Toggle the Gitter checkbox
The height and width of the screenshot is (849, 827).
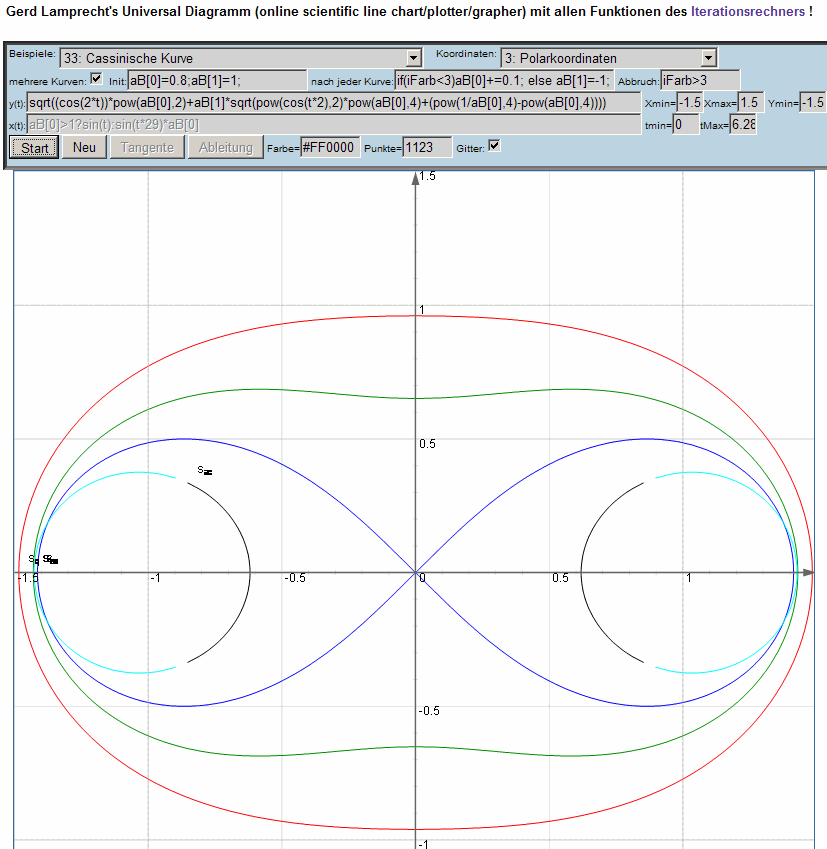point(494,146)
